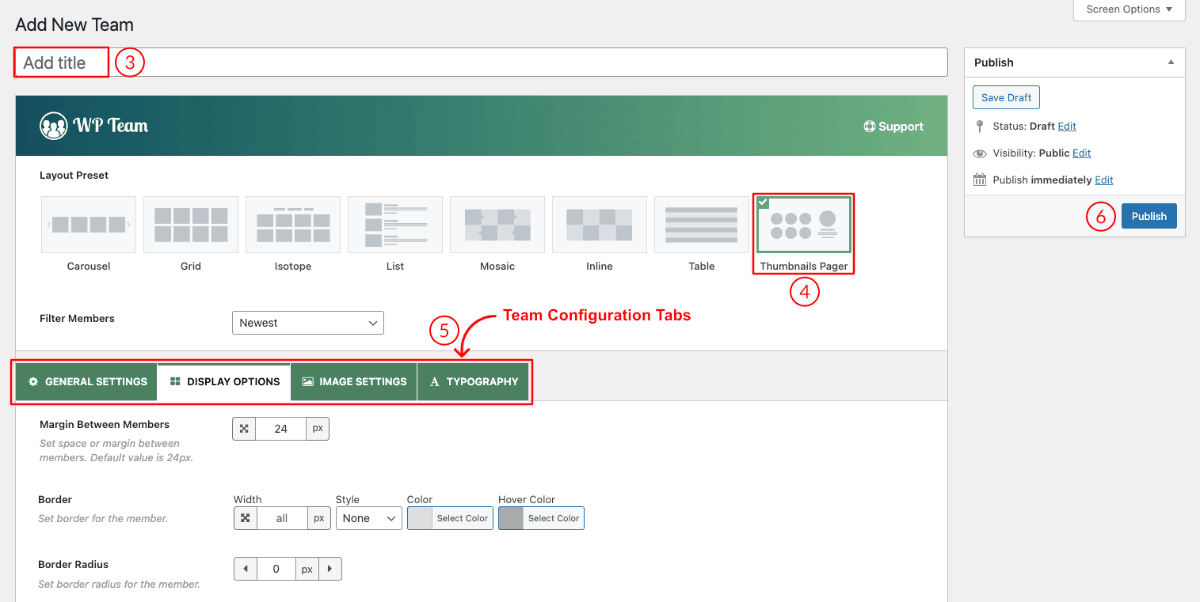This screenshot has width=1200, height=602.
Task: Select the Grid layout preset
Action: [190, 224]
